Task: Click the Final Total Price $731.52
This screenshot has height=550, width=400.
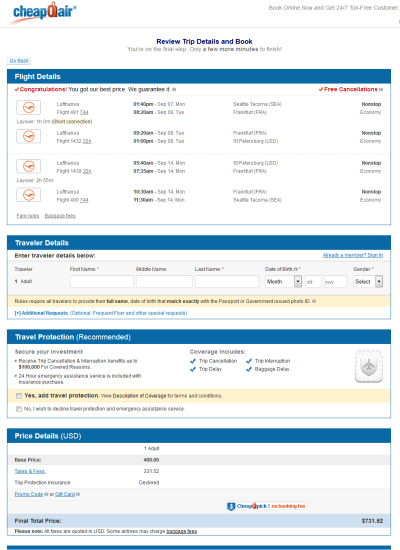Action: 372,521
